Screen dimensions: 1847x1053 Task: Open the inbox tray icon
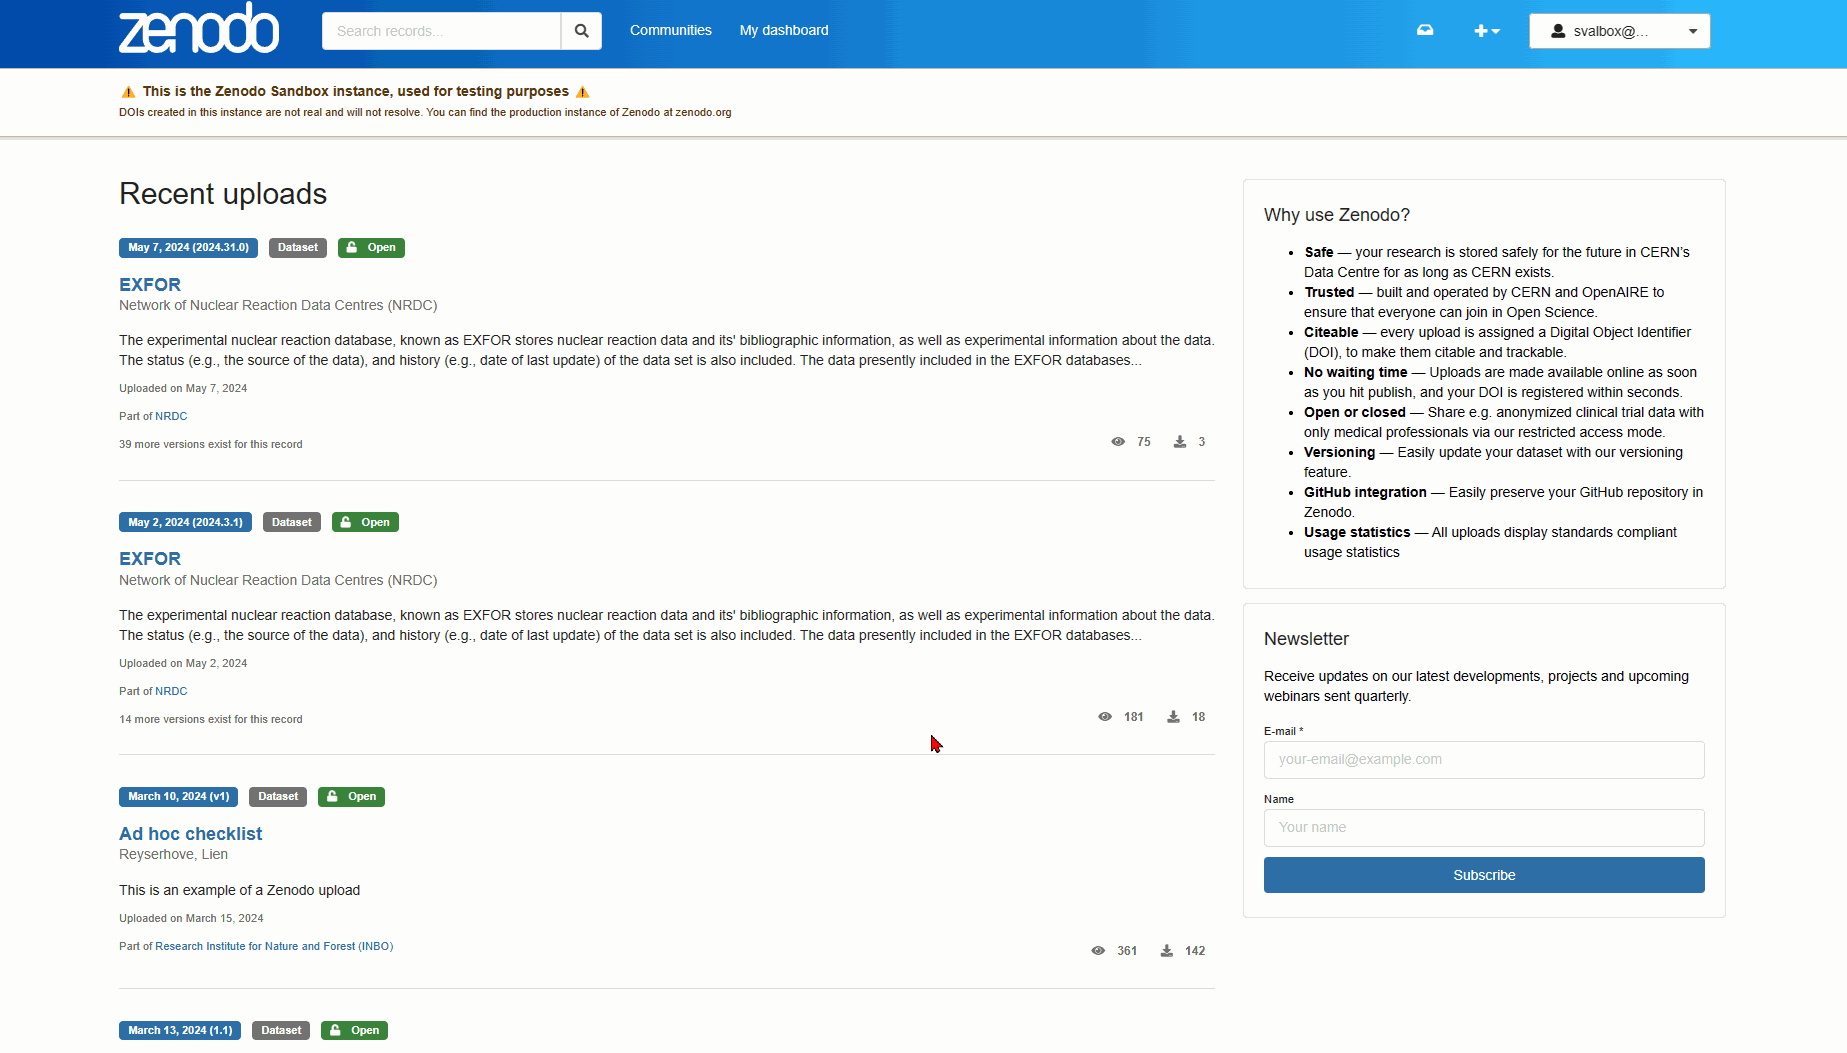(x=1425, y=30)
